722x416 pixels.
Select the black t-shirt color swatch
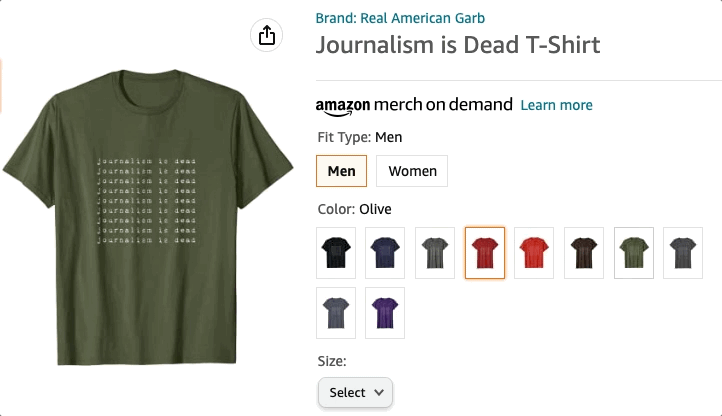[336, 253]
